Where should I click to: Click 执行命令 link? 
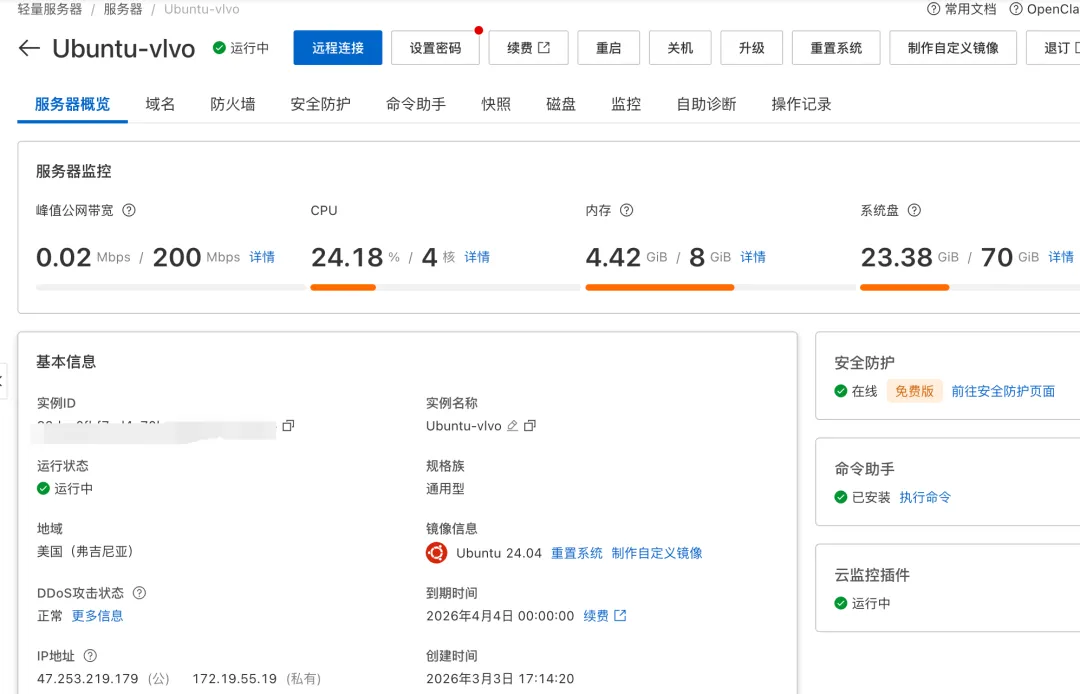pos(925,497)
